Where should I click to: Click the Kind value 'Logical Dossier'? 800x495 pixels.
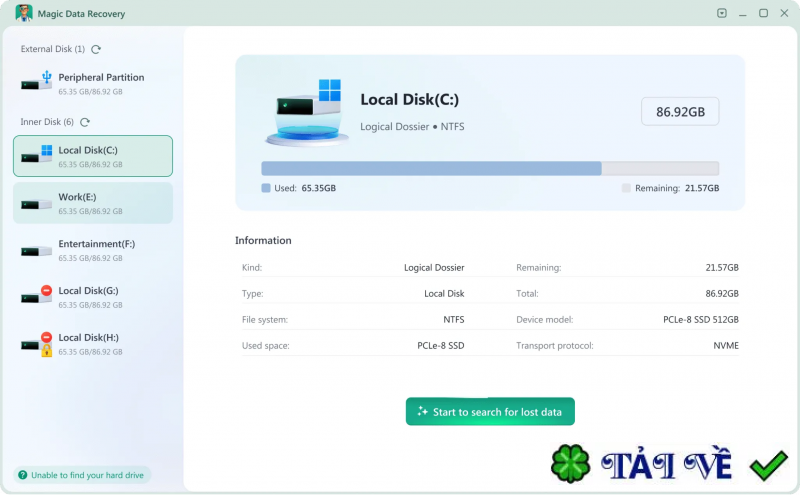[x=434, y=267]
